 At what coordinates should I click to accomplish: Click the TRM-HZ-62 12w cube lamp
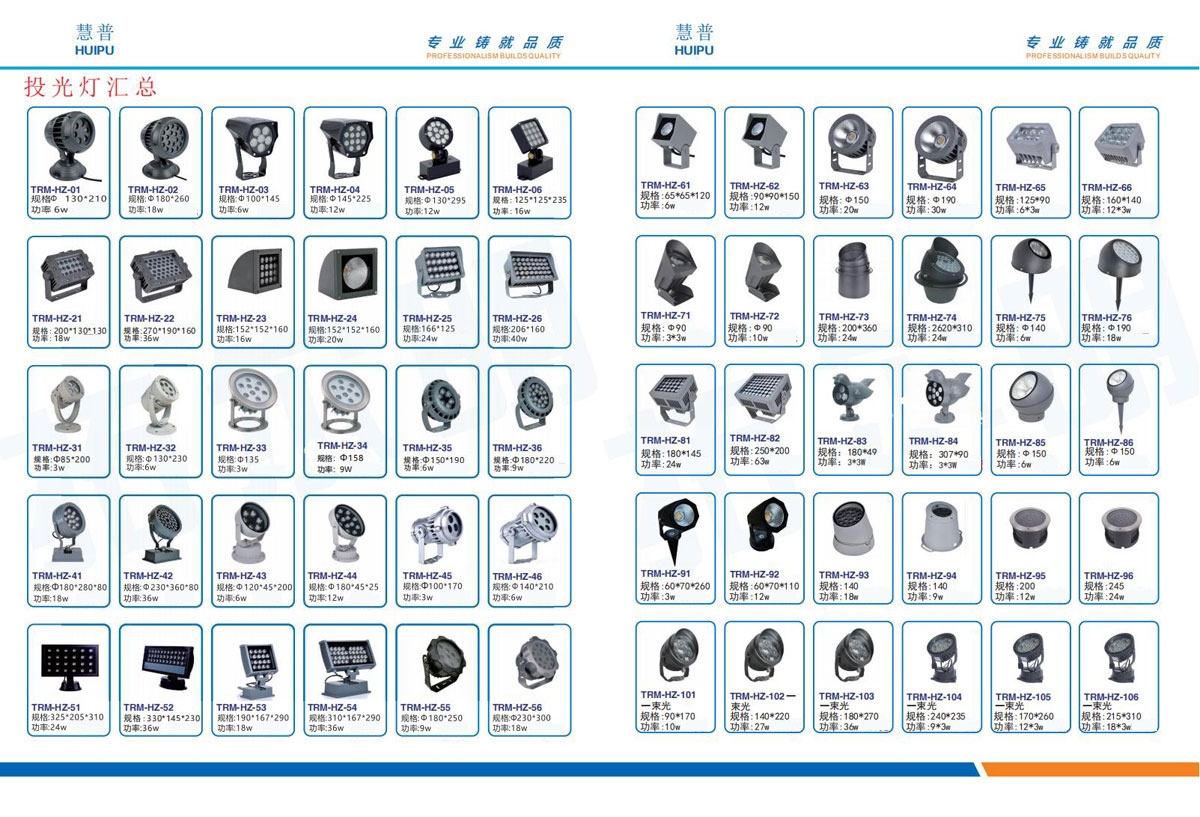(764, 143)
